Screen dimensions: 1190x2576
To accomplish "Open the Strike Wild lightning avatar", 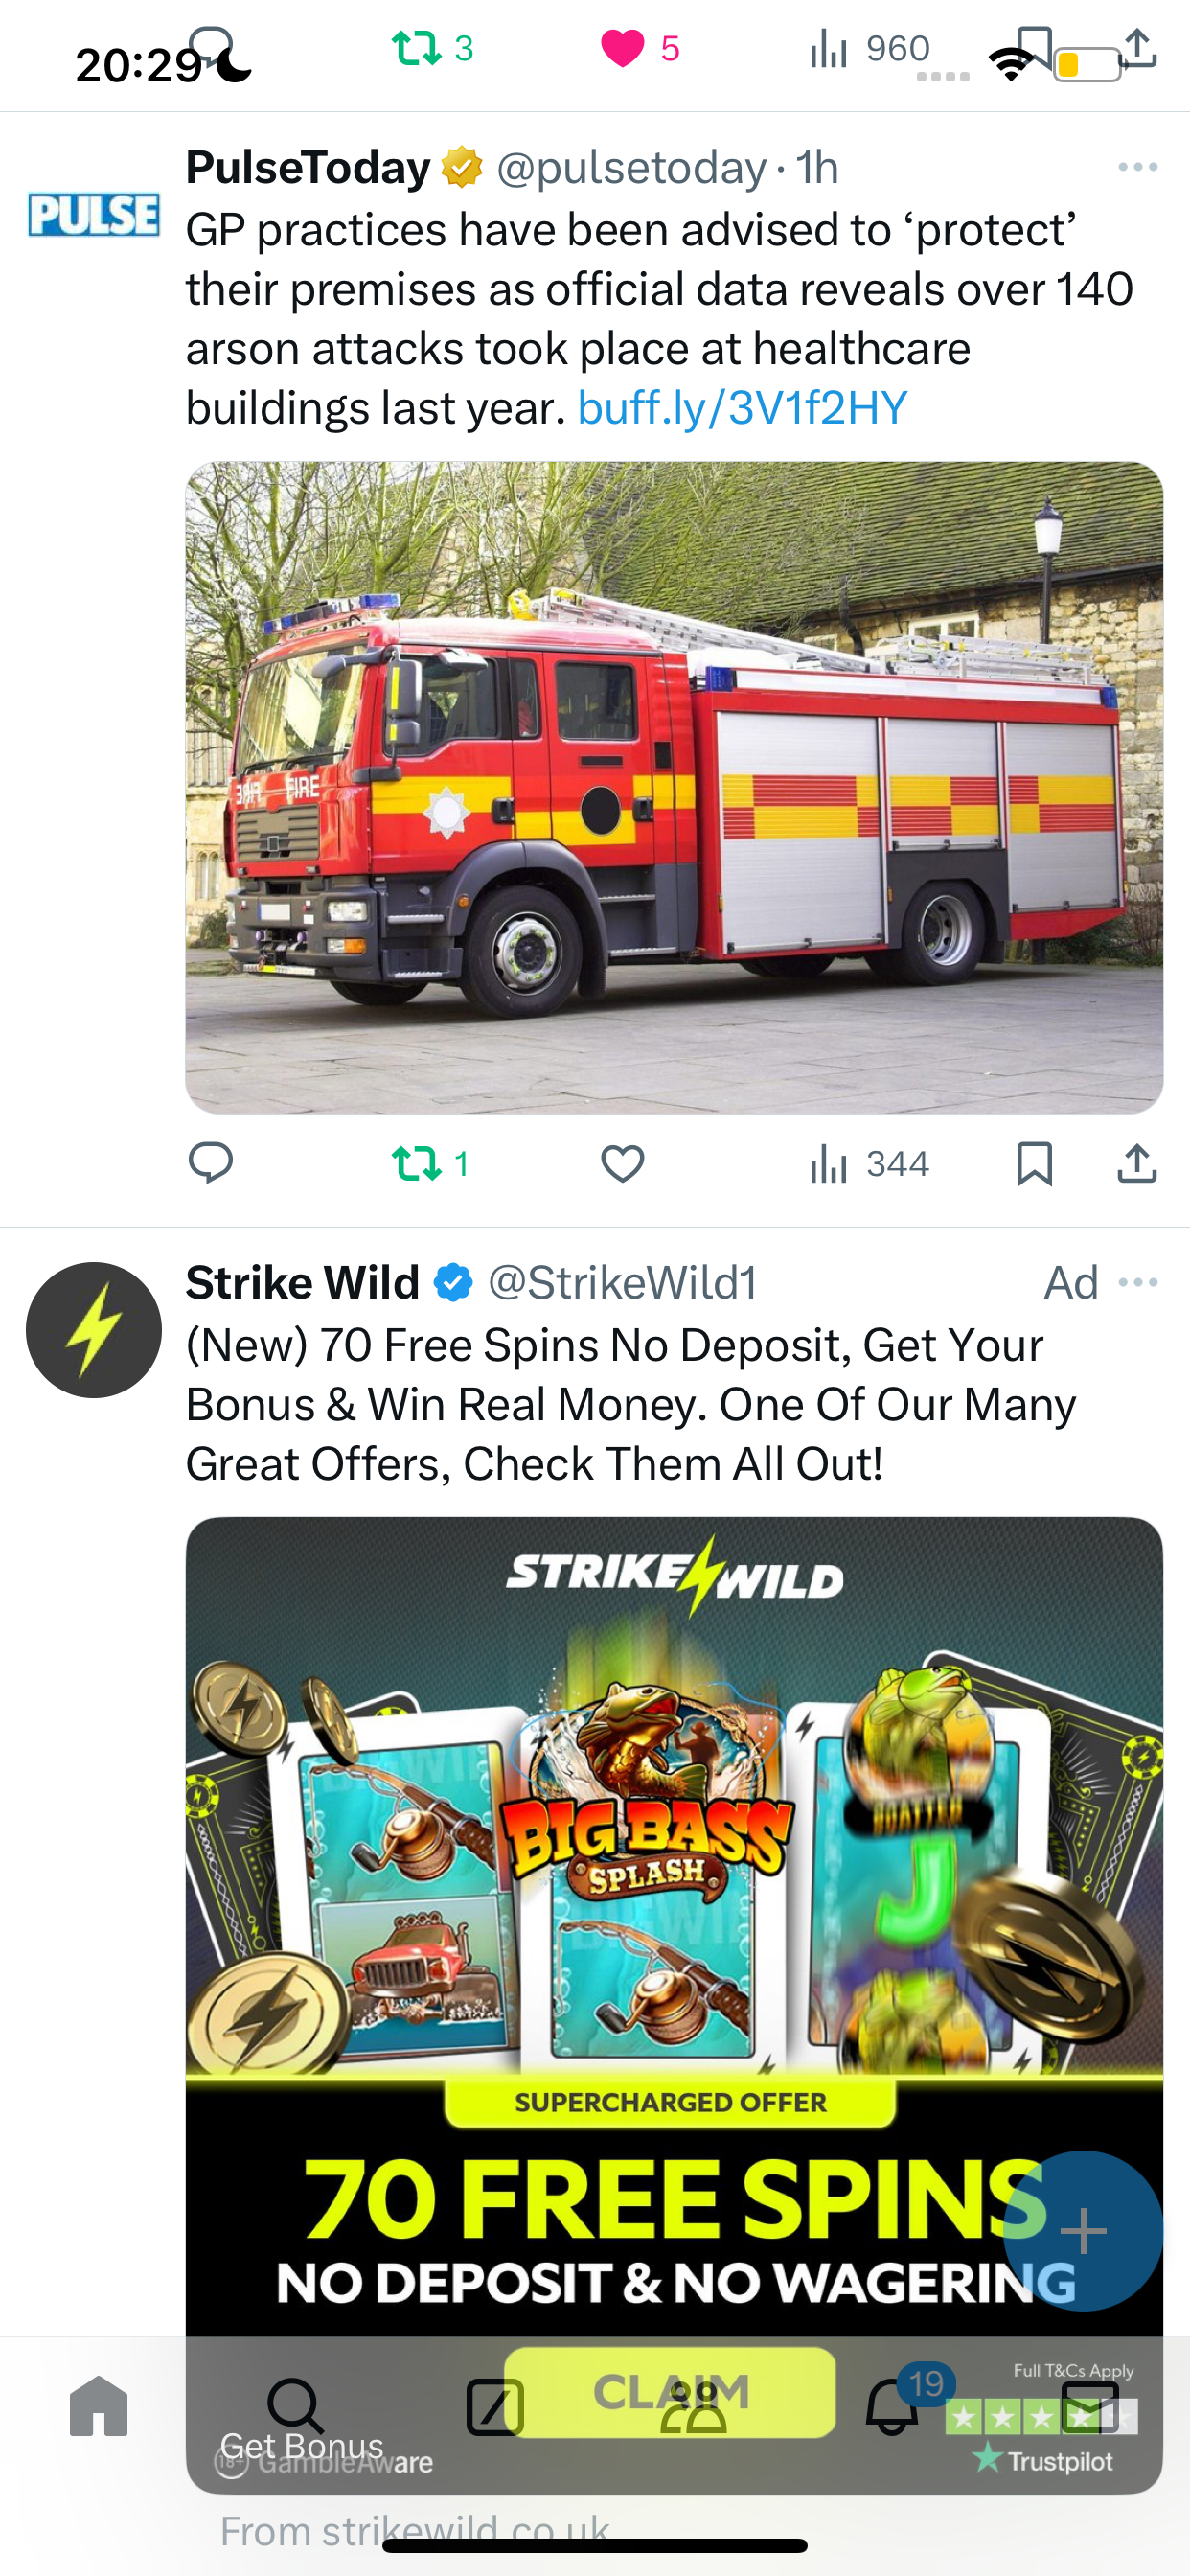I will (94, 1330).
